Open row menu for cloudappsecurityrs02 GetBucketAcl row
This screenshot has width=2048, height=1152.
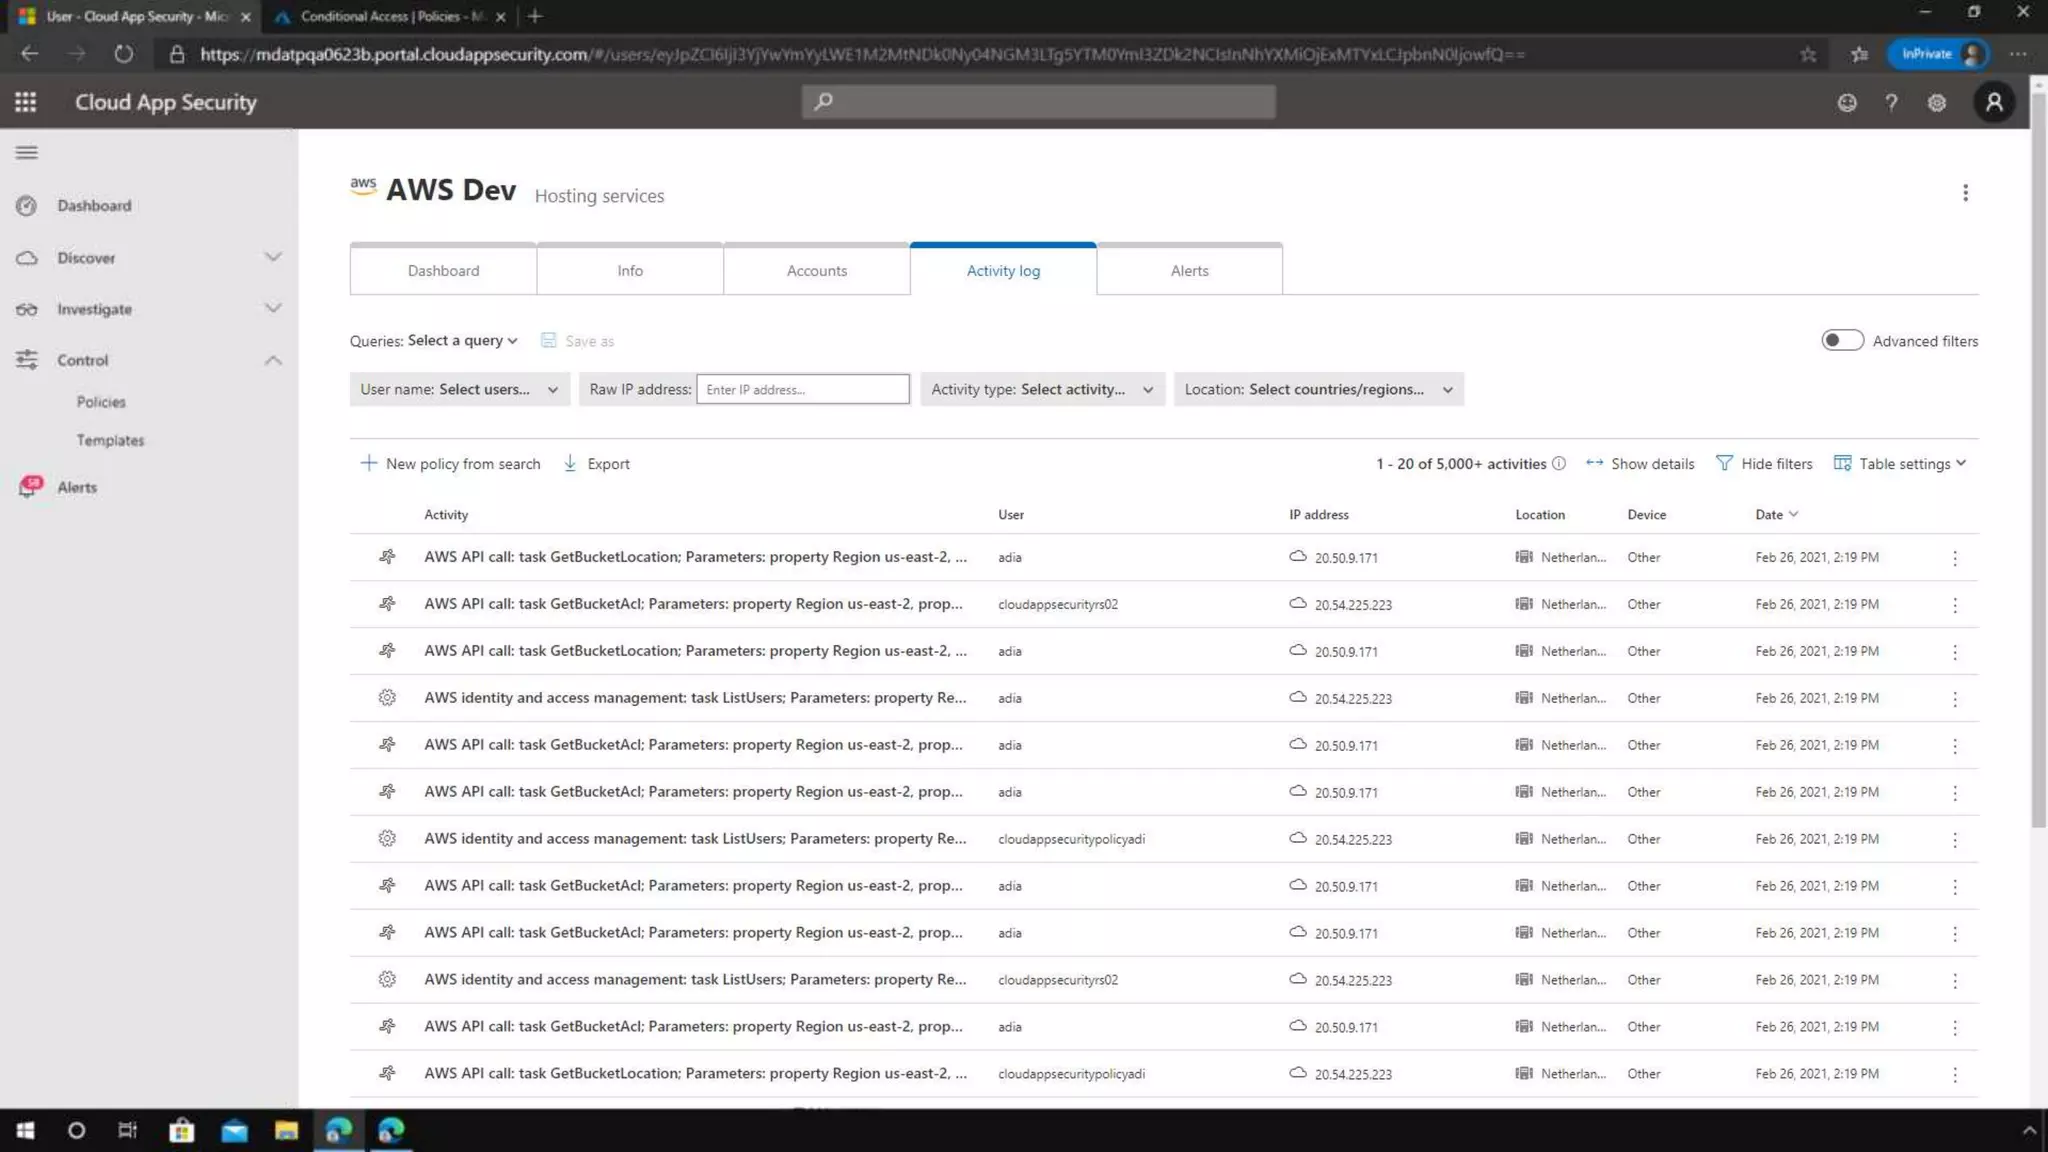[1955, 605]
